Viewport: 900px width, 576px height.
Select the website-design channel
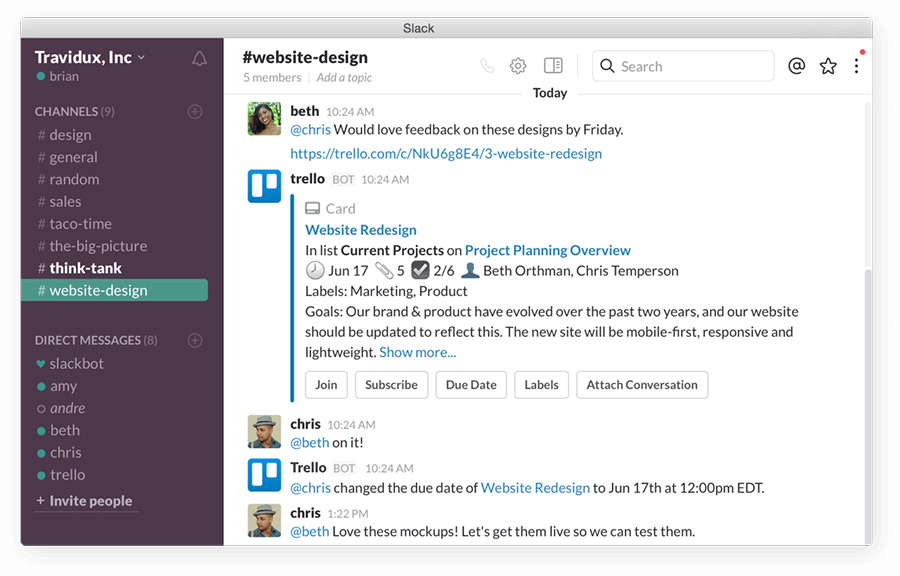point(115,290)
